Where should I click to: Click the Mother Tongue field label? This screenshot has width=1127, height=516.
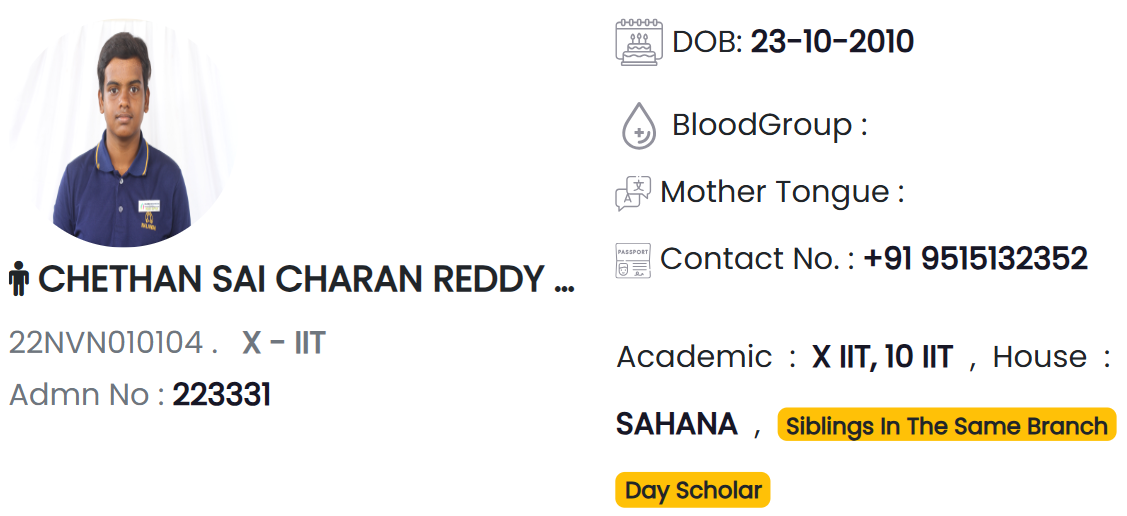coord(782,192)
